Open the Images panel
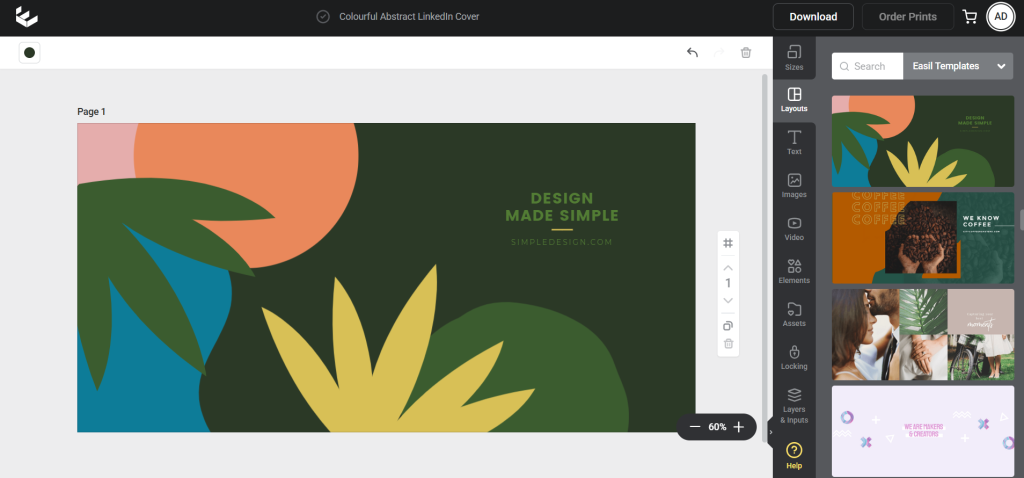1024x478 pixels. 794,186
